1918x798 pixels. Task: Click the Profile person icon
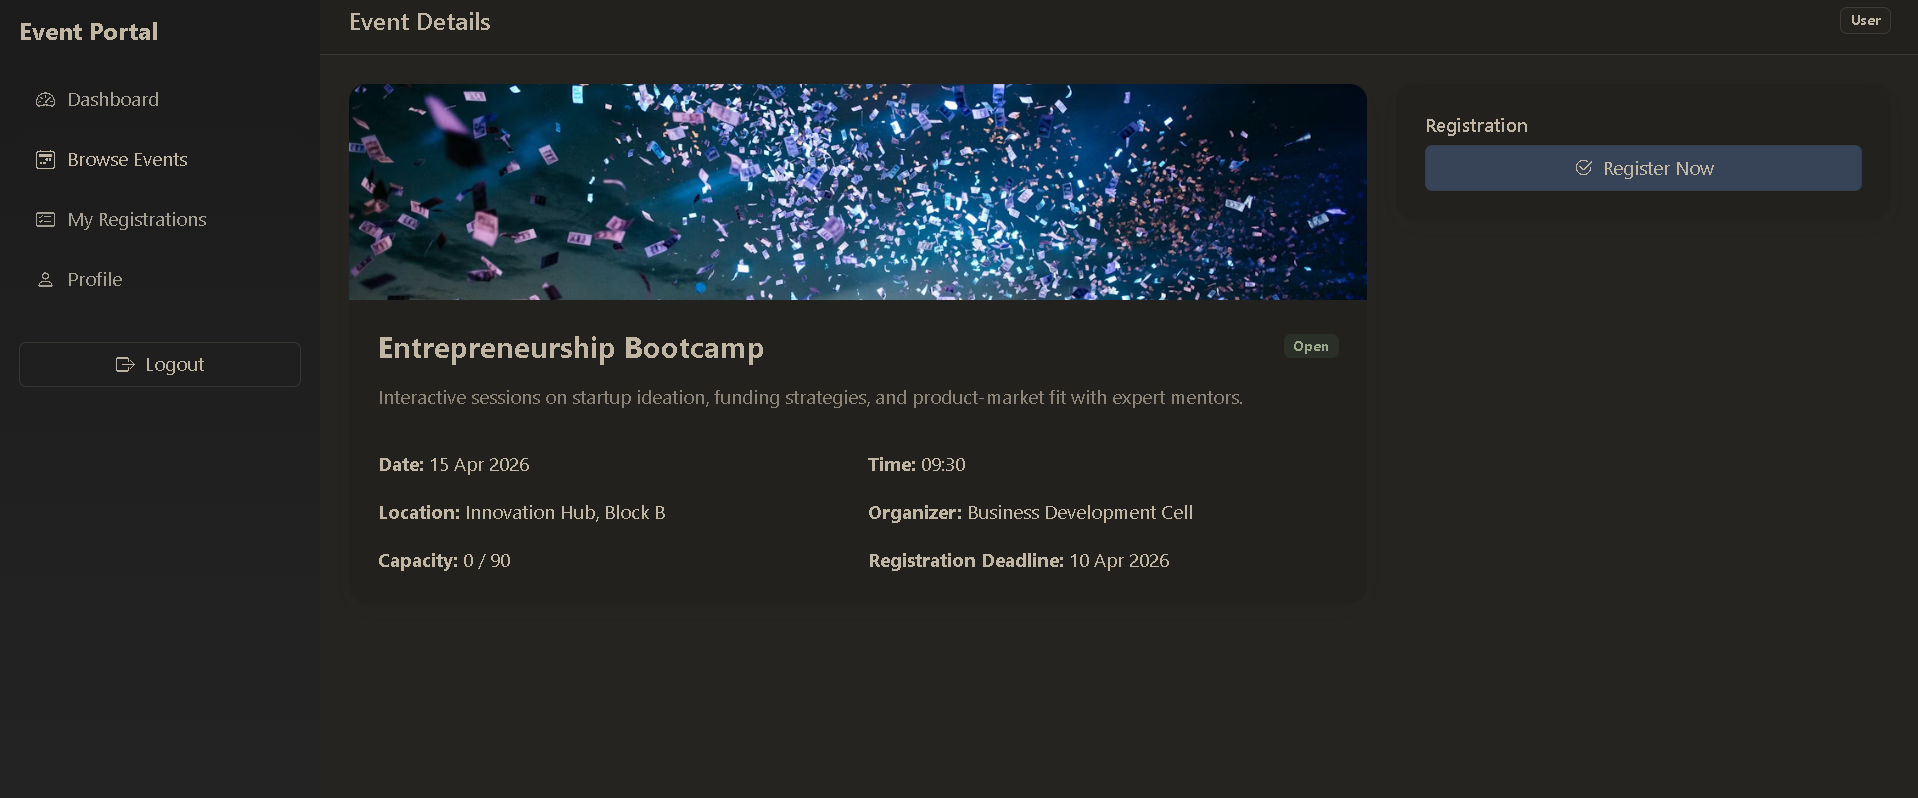point(45,280)
